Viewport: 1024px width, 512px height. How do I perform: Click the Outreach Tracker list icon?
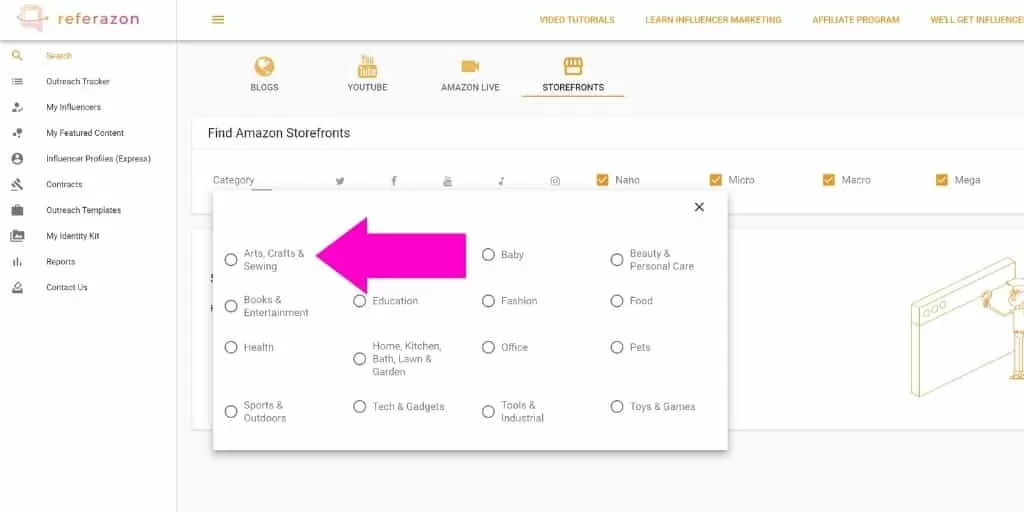point(18,81)
